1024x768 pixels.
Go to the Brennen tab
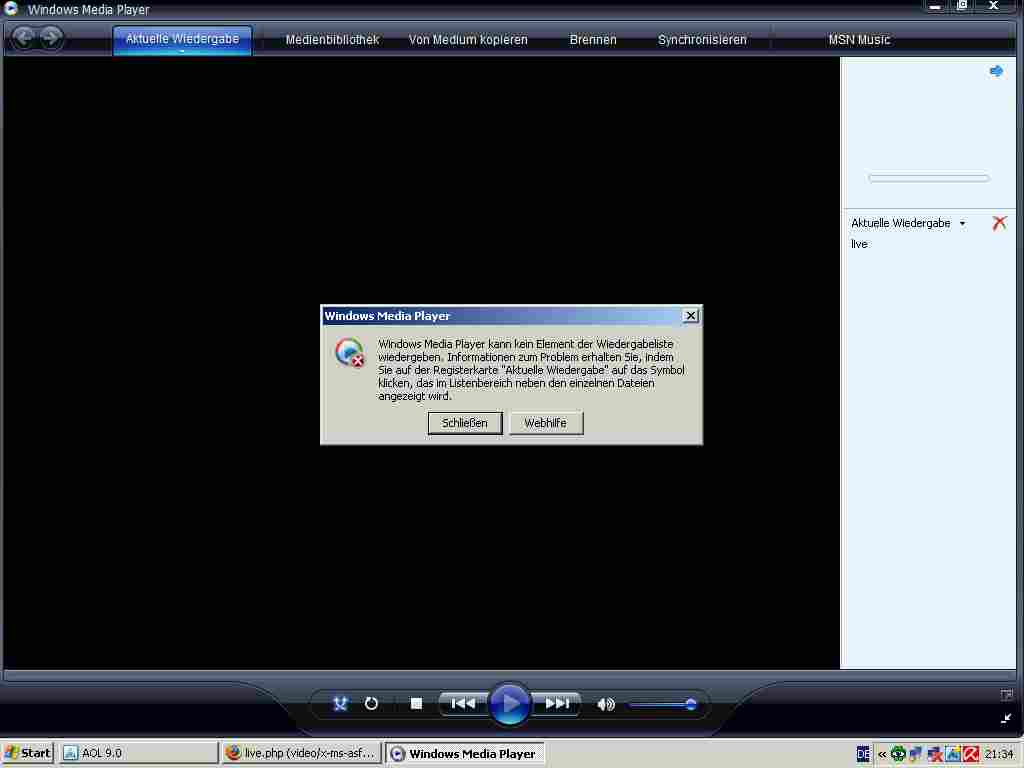pos(592,40)
